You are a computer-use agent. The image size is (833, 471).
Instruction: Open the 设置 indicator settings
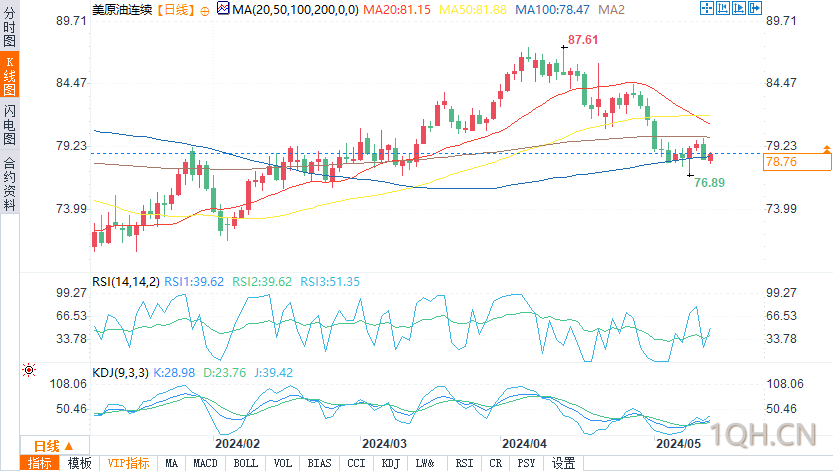point(563,463)
